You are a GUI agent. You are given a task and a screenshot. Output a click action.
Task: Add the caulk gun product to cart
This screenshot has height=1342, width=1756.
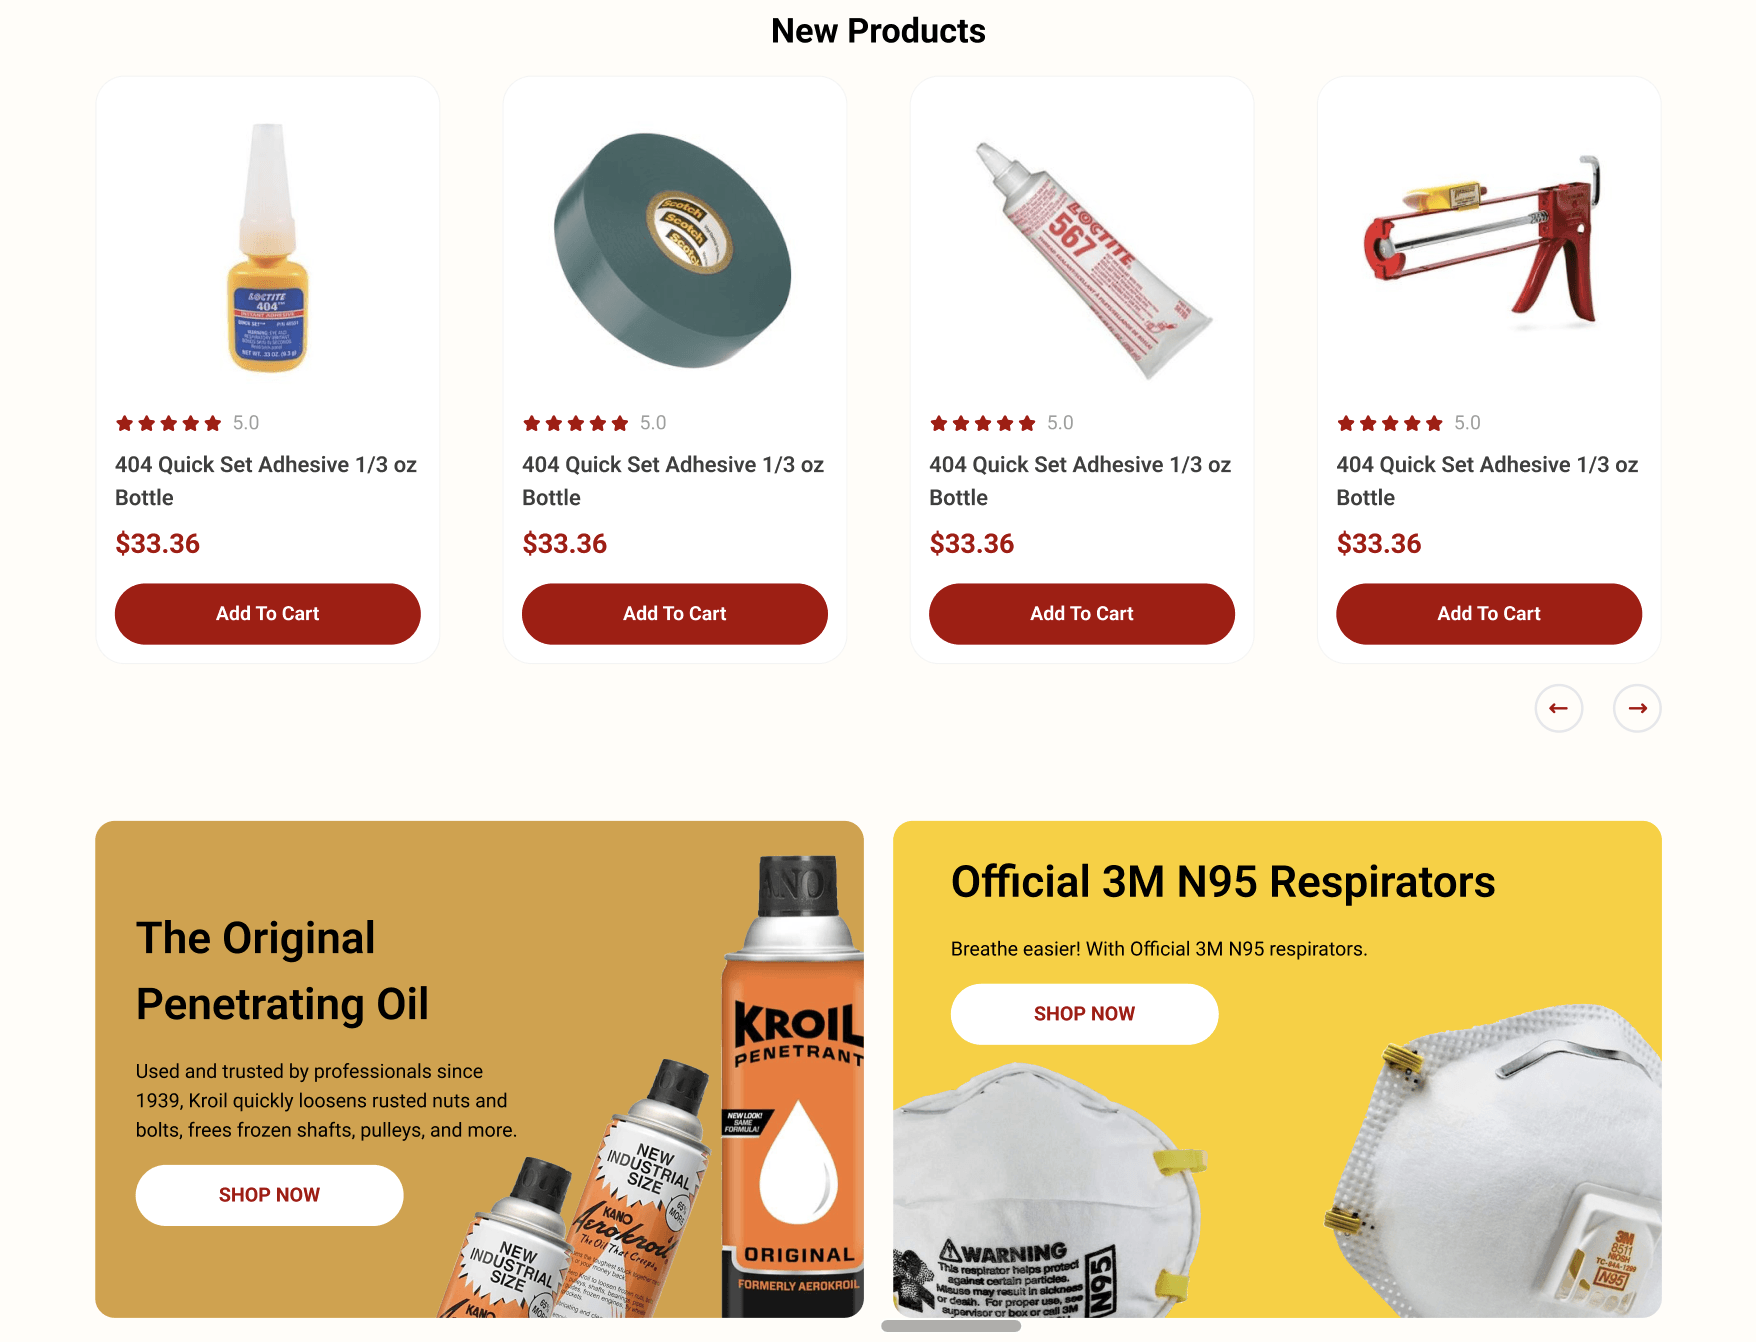pos(1488,614)
